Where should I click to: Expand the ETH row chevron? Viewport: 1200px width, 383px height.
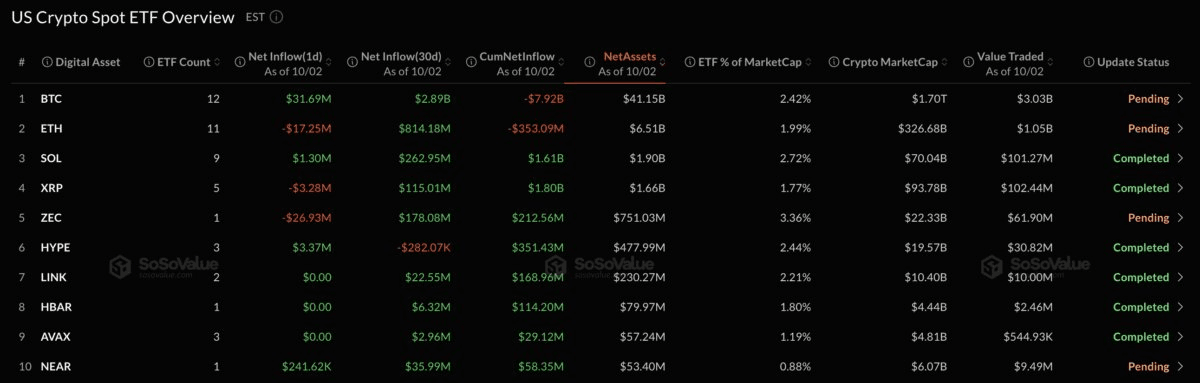click(1180, 128)
